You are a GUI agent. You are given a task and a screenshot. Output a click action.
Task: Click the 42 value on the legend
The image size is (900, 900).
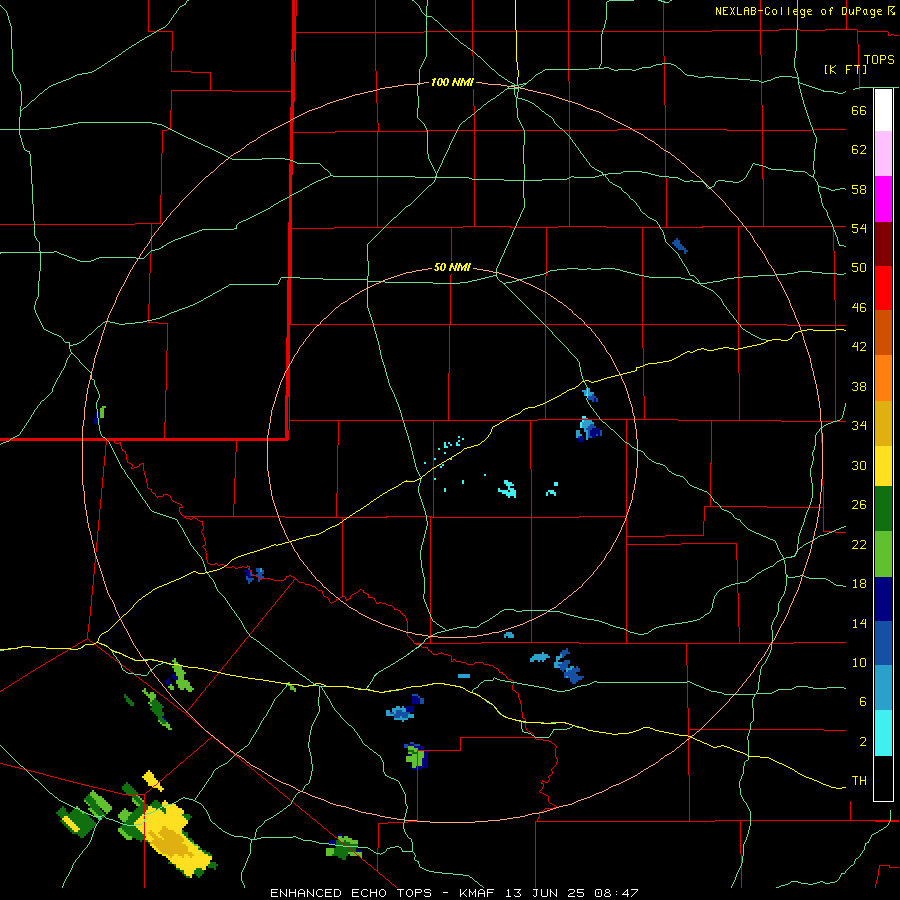coord(859,347)
